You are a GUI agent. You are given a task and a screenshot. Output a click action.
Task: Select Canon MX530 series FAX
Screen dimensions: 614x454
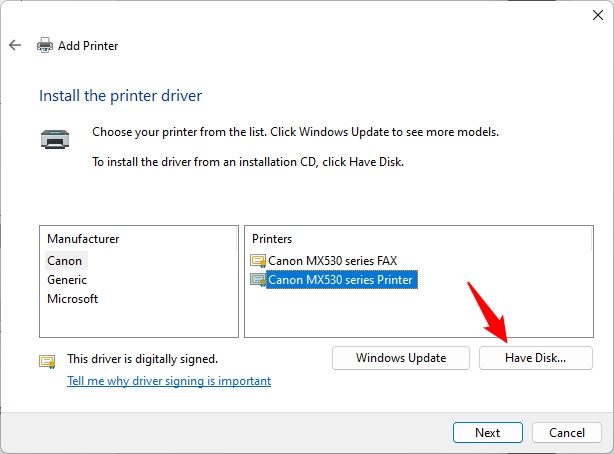[x=332, y=261]
